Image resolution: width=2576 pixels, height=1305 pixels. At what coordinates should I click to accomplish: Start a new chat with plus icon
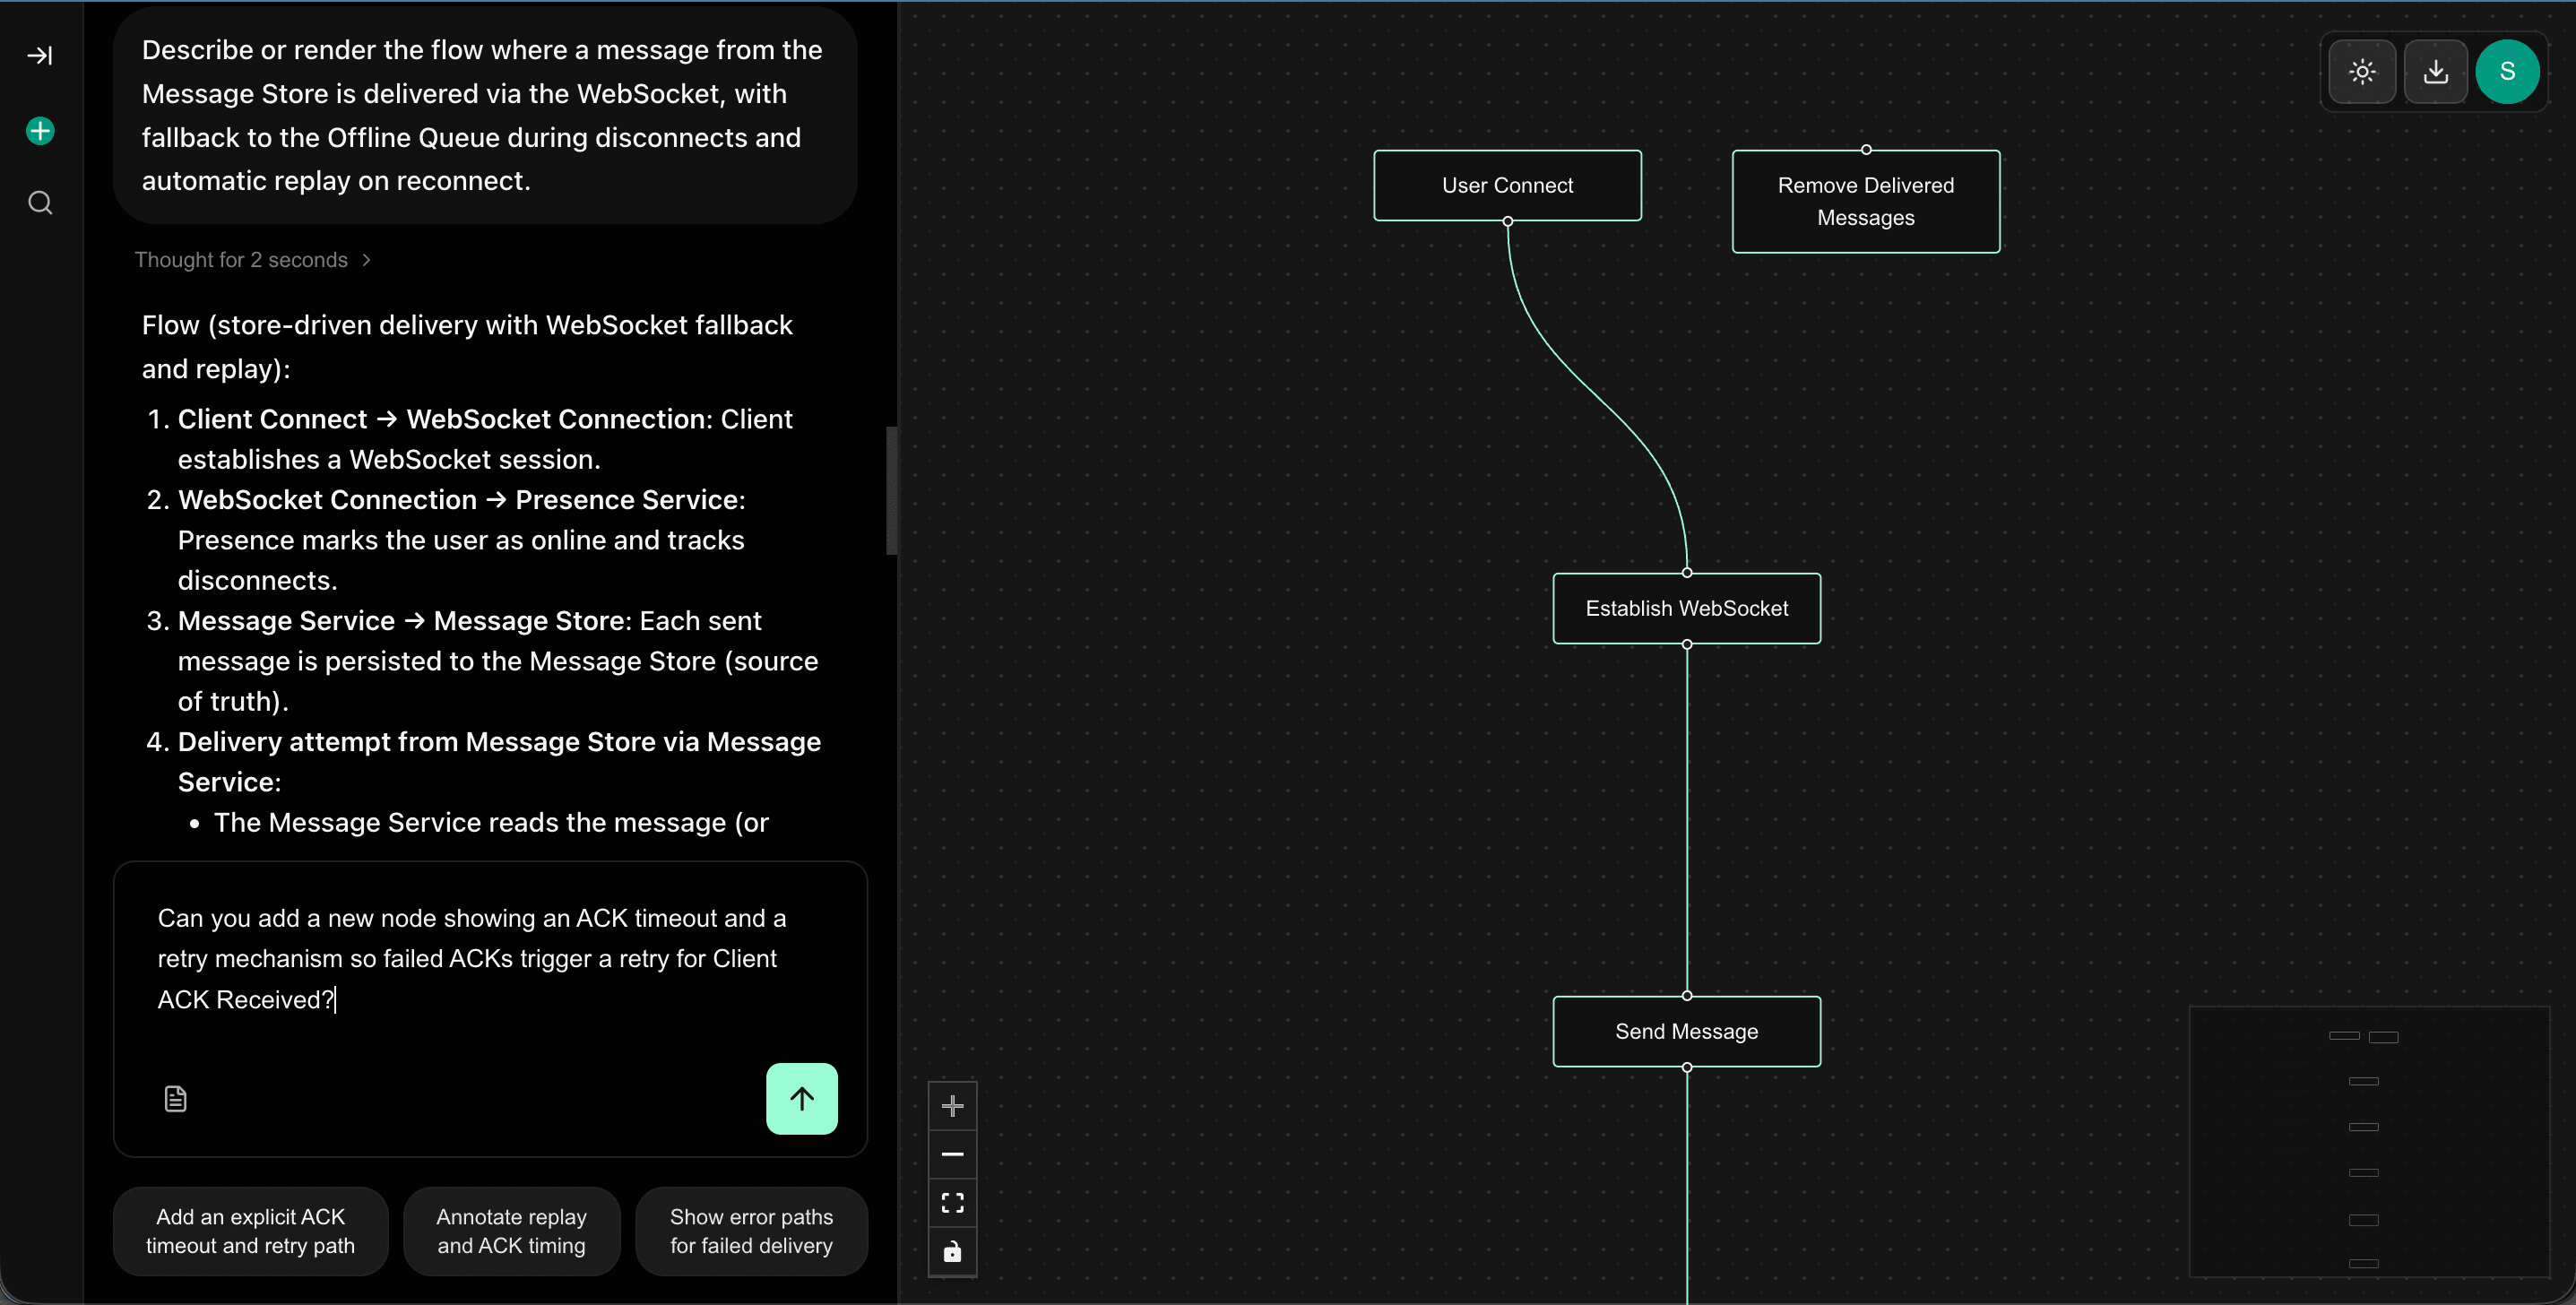[40, 131]
